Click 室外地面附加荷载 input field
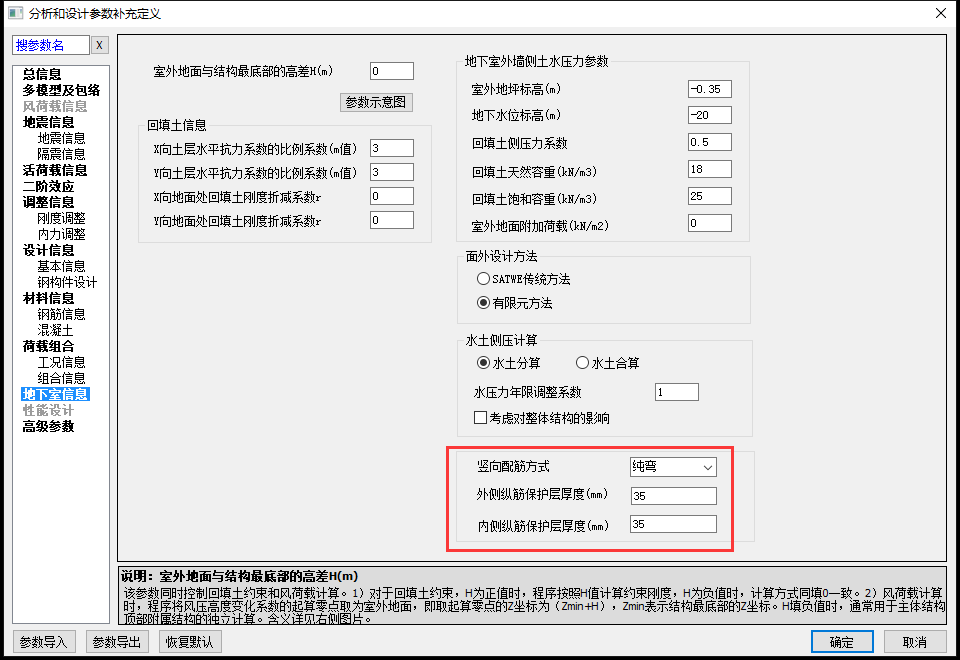This screenshot has width=960, height=660. (x=710, y=223)
